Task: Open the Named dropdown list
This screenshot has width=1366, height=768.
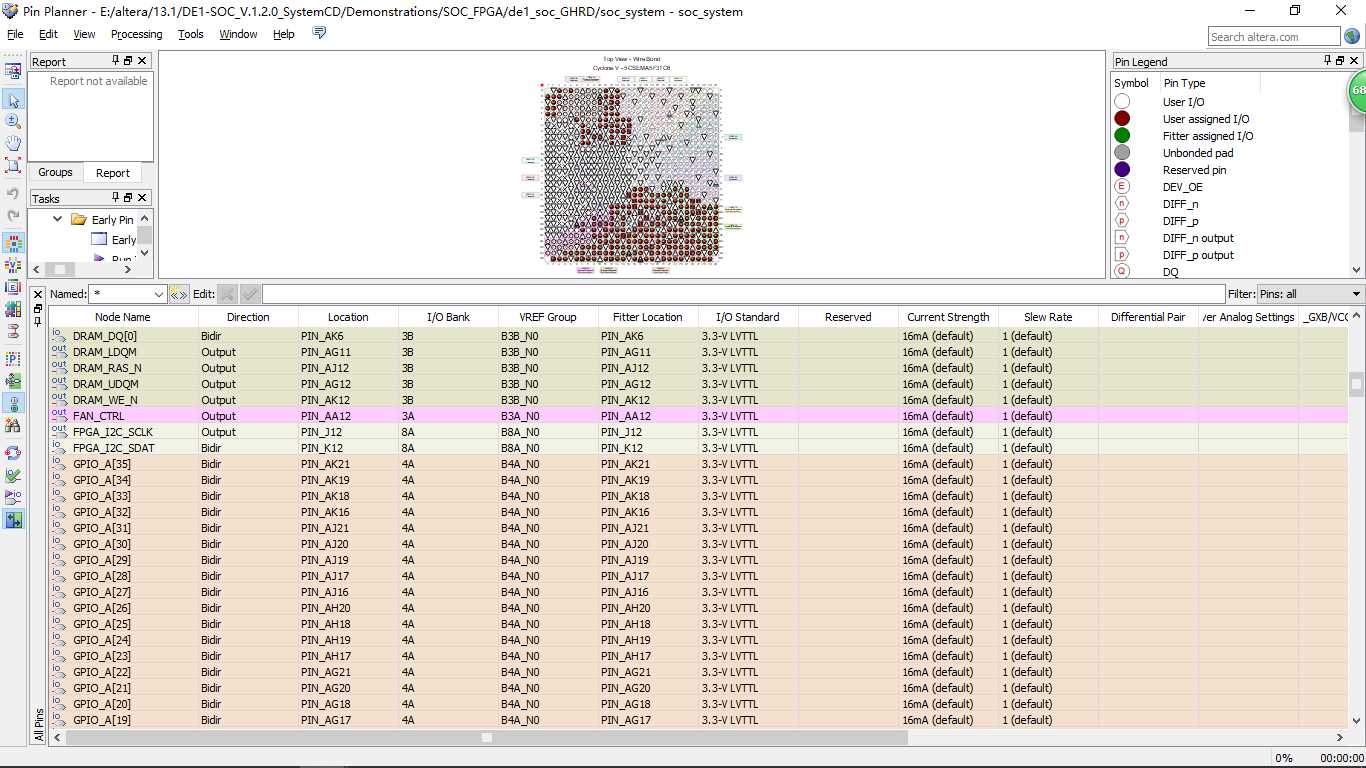Action: pyautogui.click(x=158, y=294)
